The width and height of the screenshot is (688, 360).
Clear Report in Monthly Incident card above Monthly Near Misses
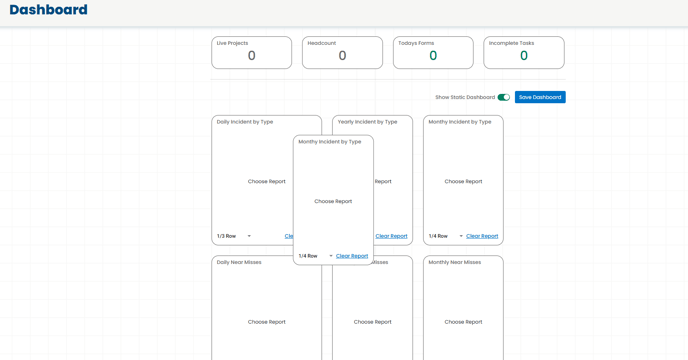482,236
